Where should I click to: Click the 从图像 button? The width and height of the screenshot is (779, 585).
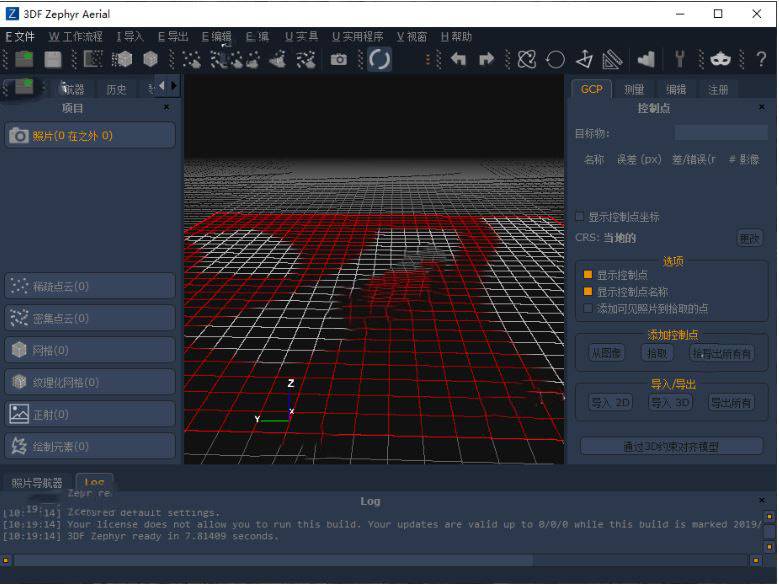click(606, 353)
